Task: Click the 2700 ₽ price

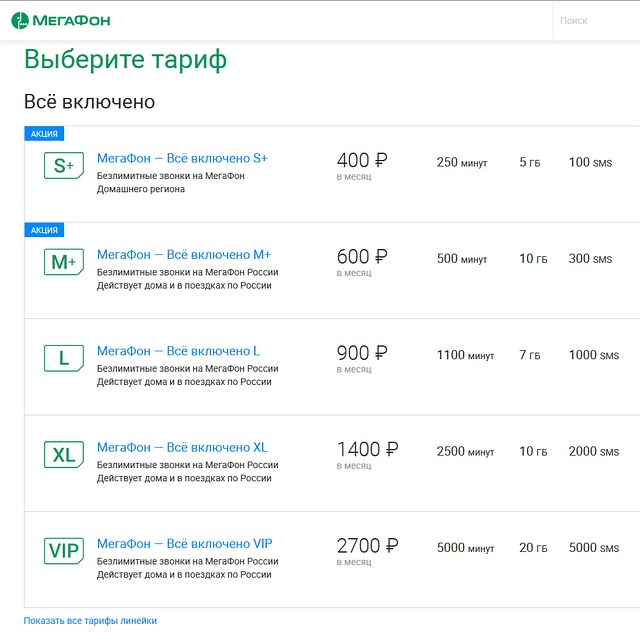Action: (x=368, y=545)
